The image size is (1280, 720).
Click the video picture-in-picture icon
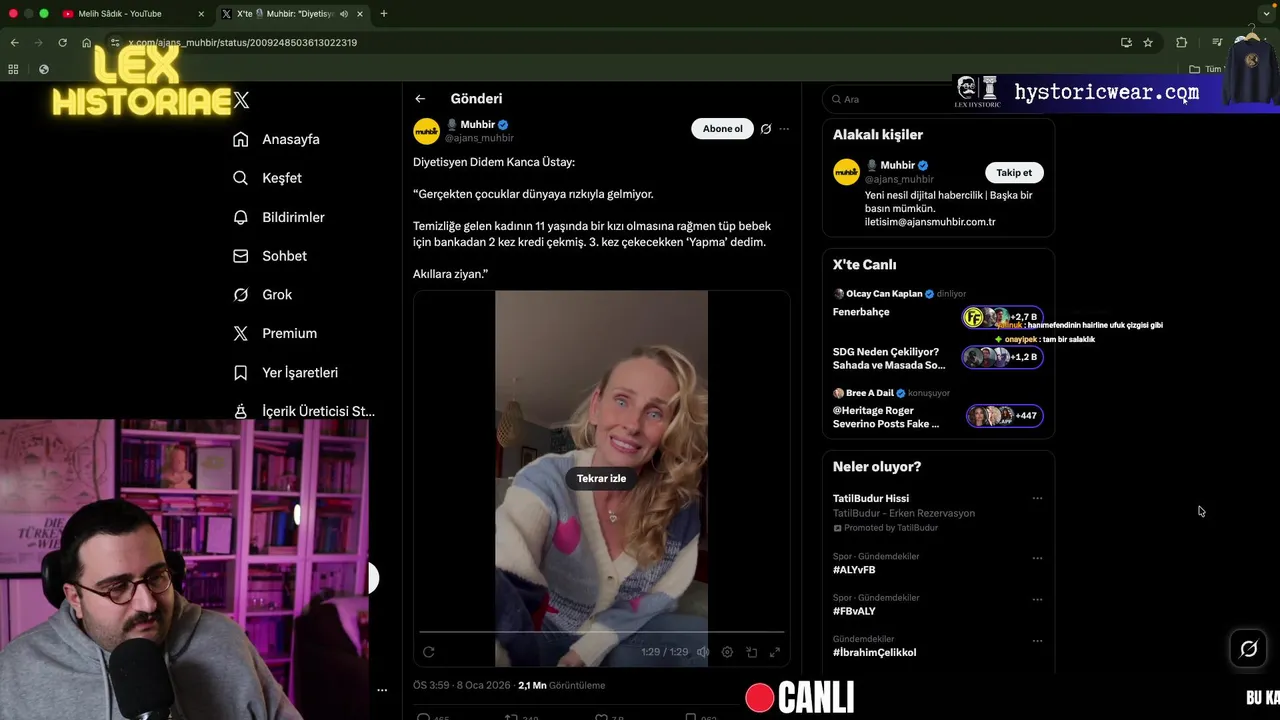[751, 652]
